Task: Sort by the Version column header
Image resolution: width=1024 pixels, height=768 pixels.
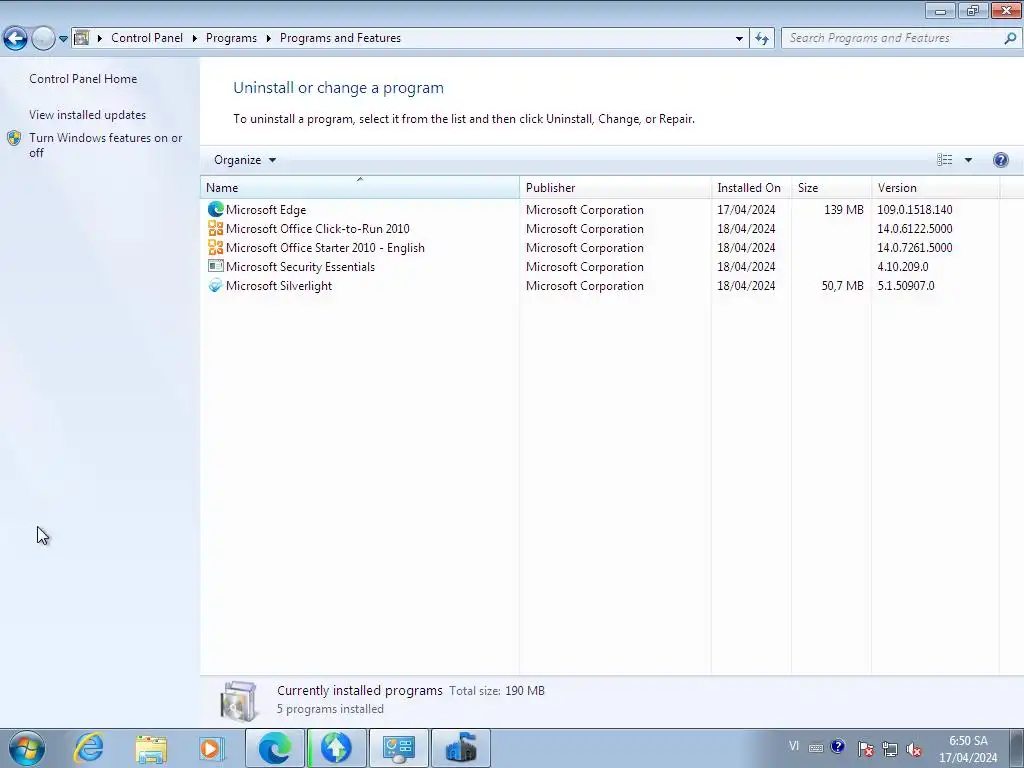Action: [x=935, y=187]
